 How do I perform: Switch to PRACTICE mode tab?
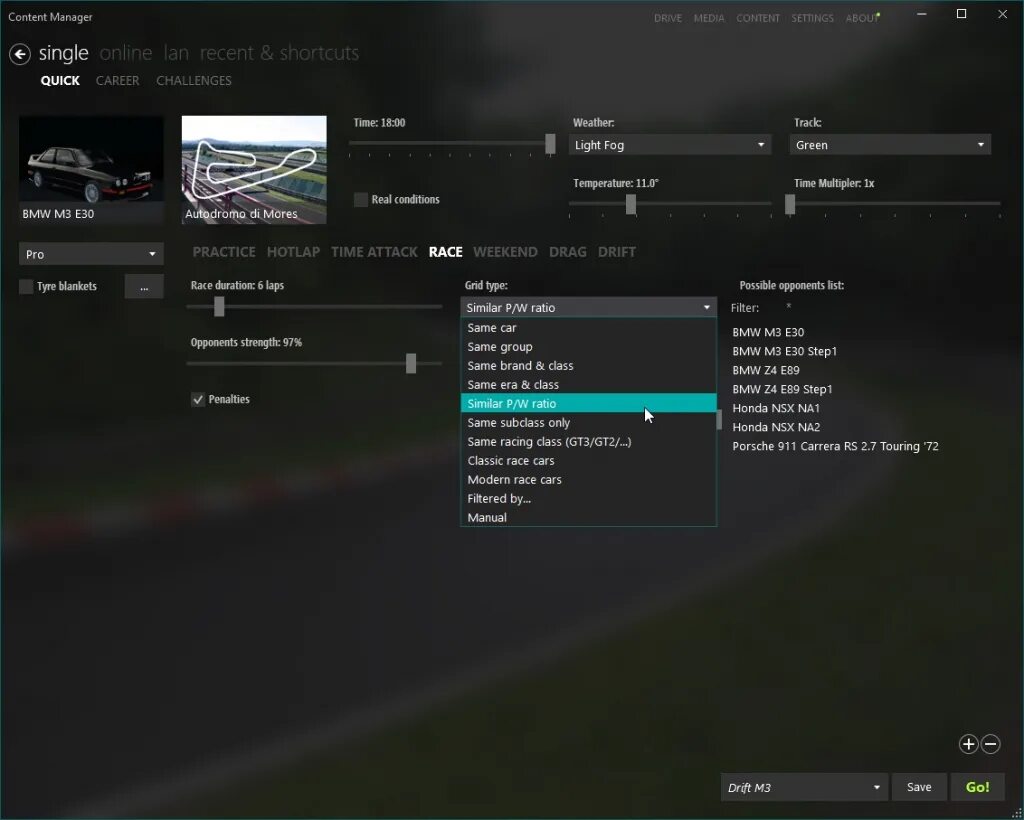coord(224,252)
